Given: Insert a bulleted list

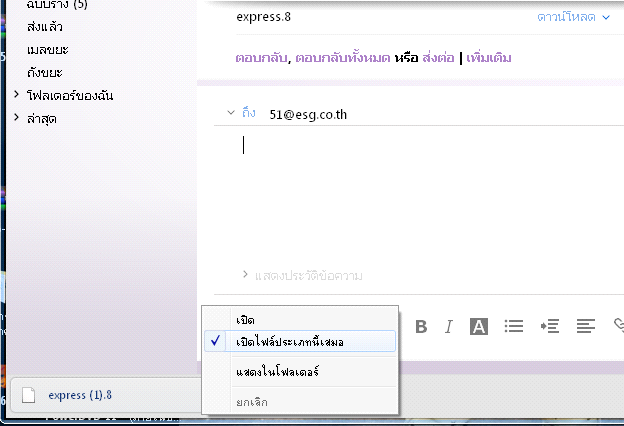Looking at the screenshot, I should (514, 326).
